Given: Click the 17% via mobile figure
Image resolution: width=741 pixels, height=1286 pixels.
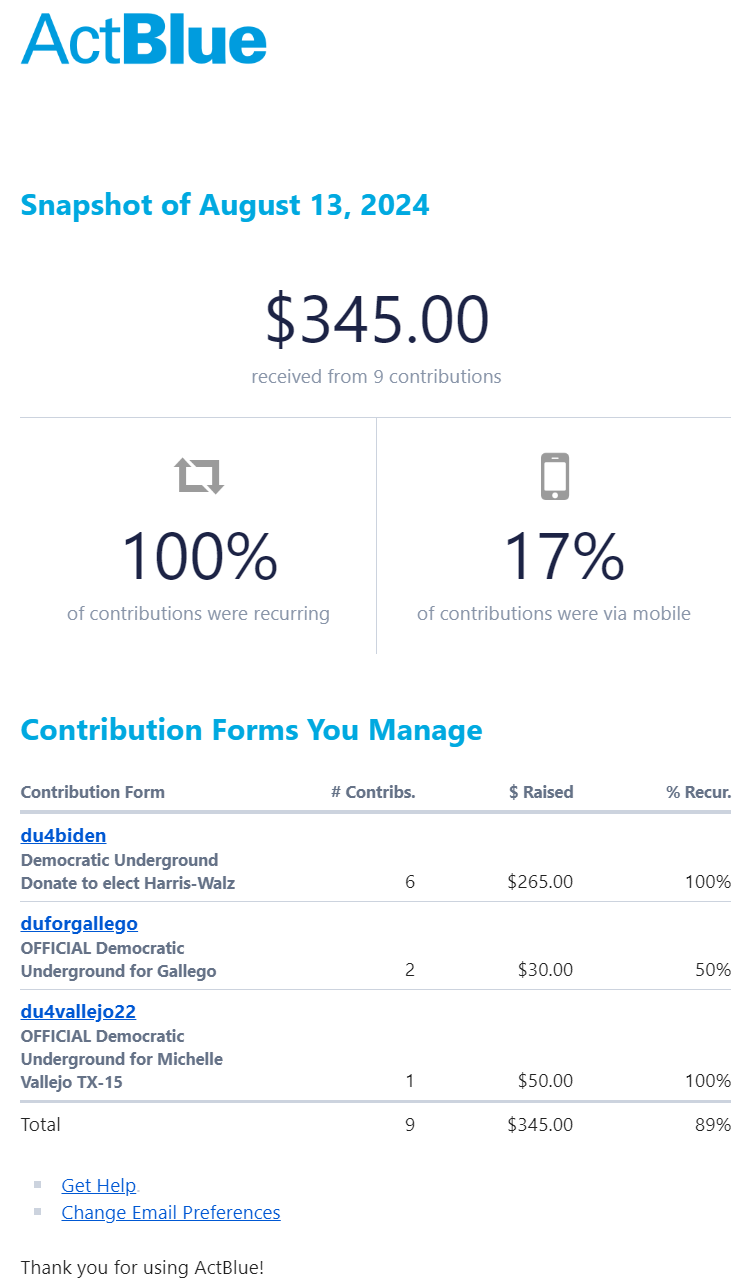Looking at the screenshot, I should [564, 557].
